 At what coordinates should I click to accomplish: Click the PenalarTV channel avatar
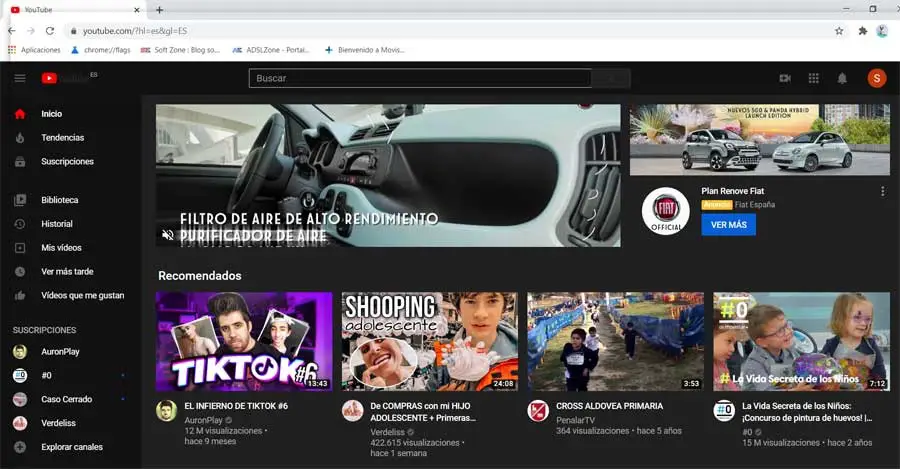point(538,410)
